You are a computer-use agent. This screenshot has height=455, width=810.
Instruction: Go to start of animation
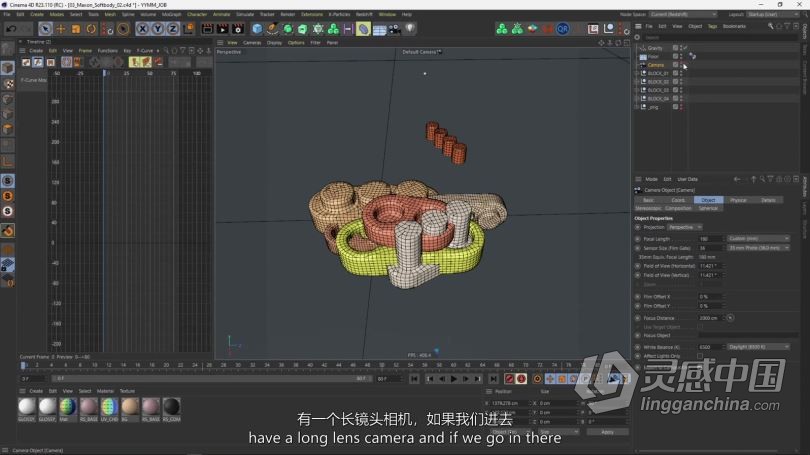pos(414,379)
